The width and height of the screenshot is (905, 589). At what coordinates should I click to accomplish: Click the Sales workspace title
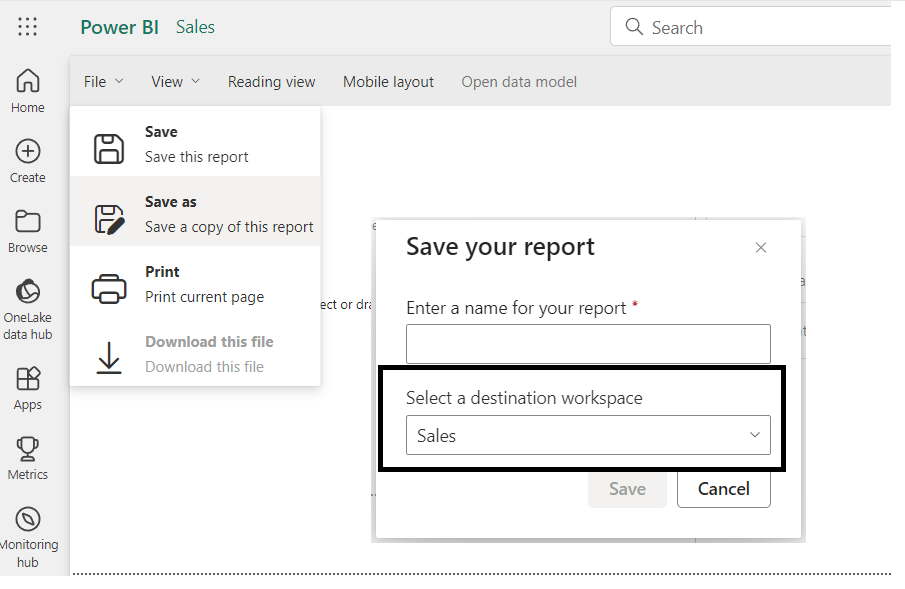[195, 27]
